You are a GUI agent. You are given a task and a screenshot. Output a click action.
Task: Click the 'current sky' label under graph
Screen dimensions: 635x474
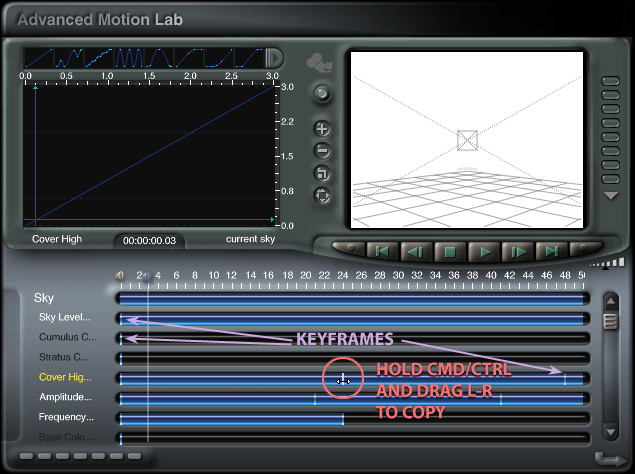coord(250,239)
